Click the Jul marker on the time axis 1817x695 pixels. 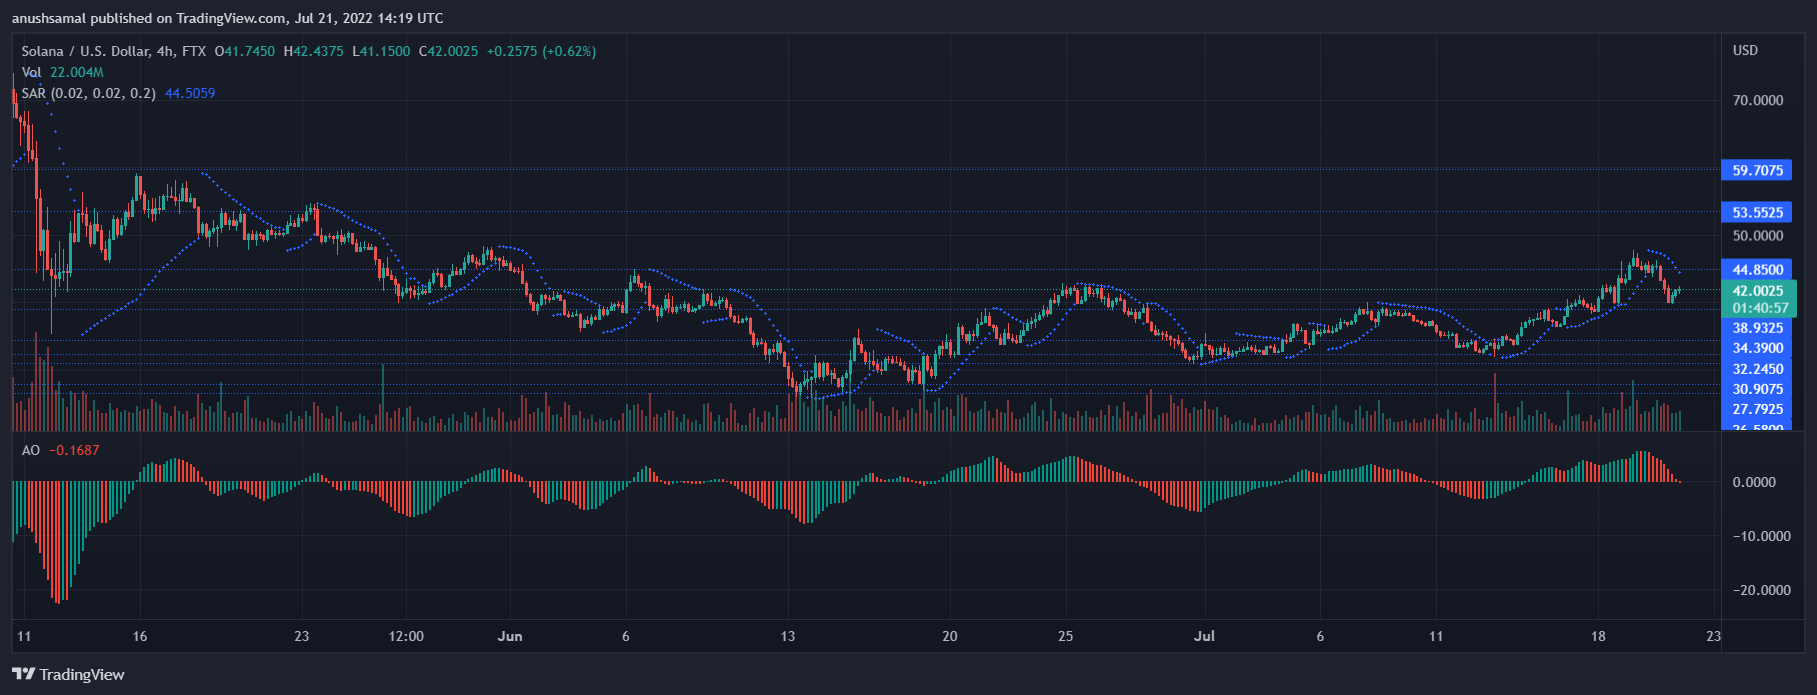pyautogui.click(x=1204, y=636)
